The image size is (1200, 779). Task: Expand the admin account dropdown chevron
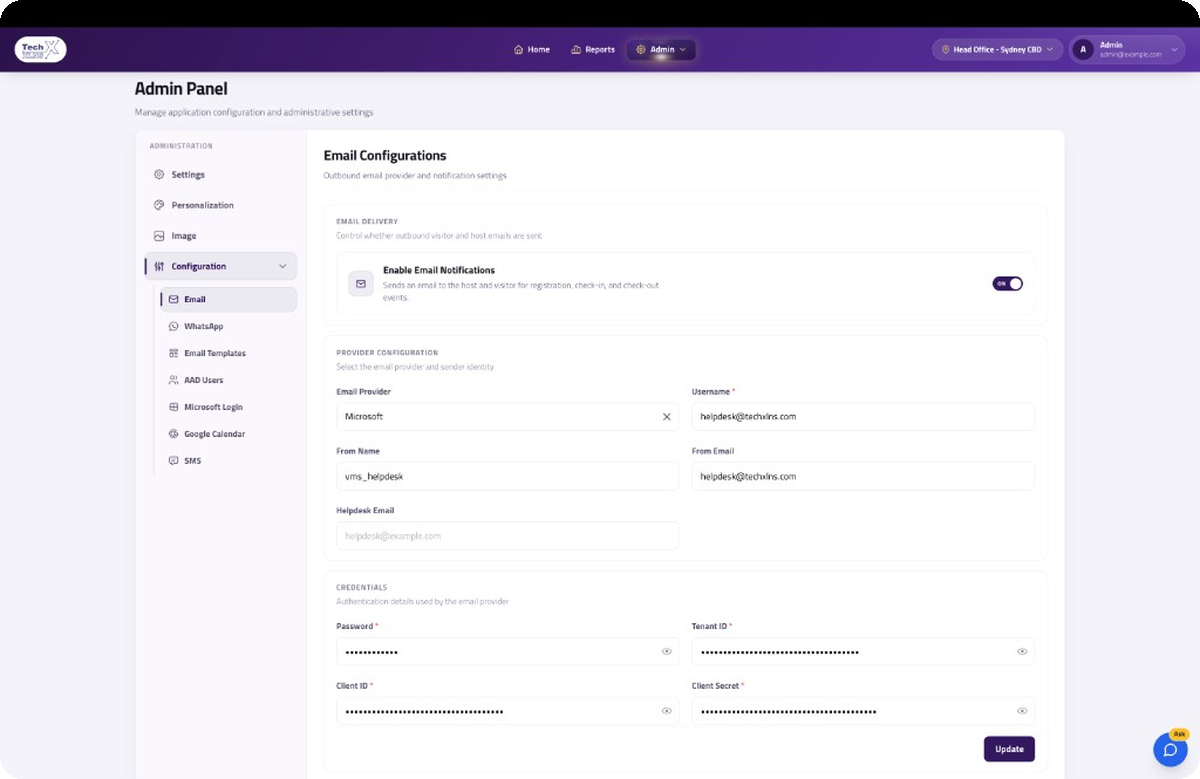tap(1175, 49)
